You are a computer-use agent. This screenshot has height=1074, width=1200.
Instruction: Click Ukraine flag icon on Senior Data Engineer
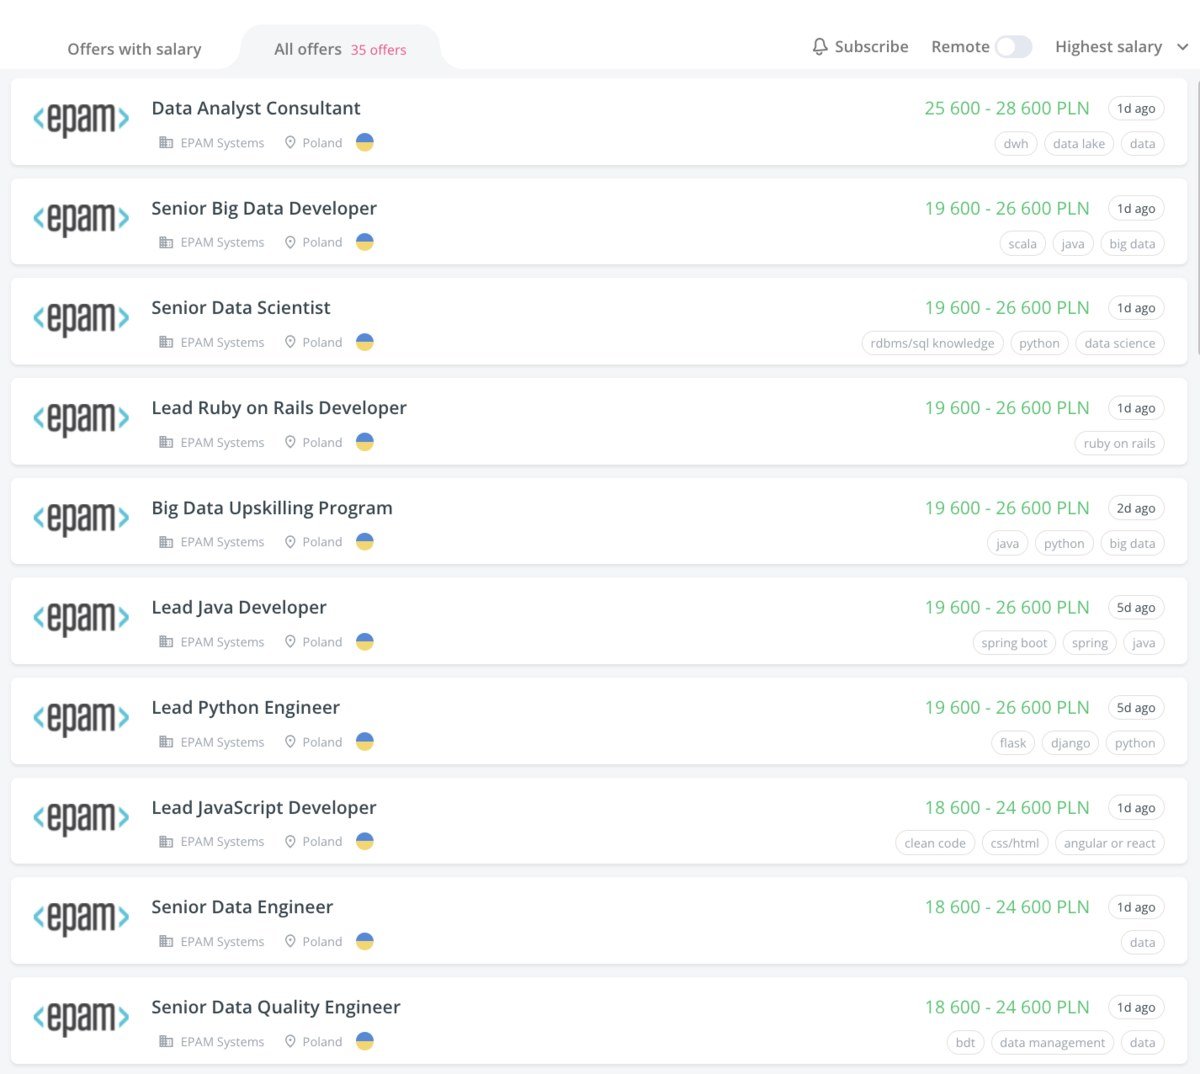tap(365, 941)
